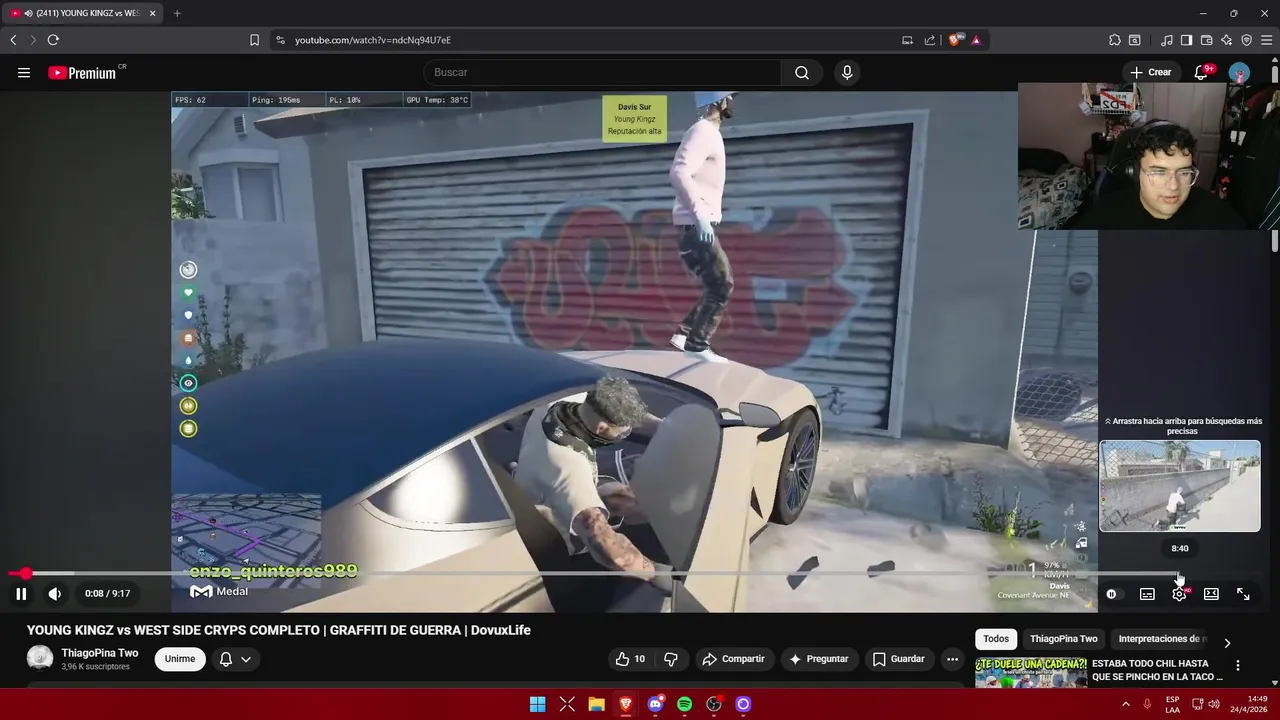Click the browser address bar URL
Viewport: 1280px width, 720px height.
pyautogui.click(x=372, y=40)
